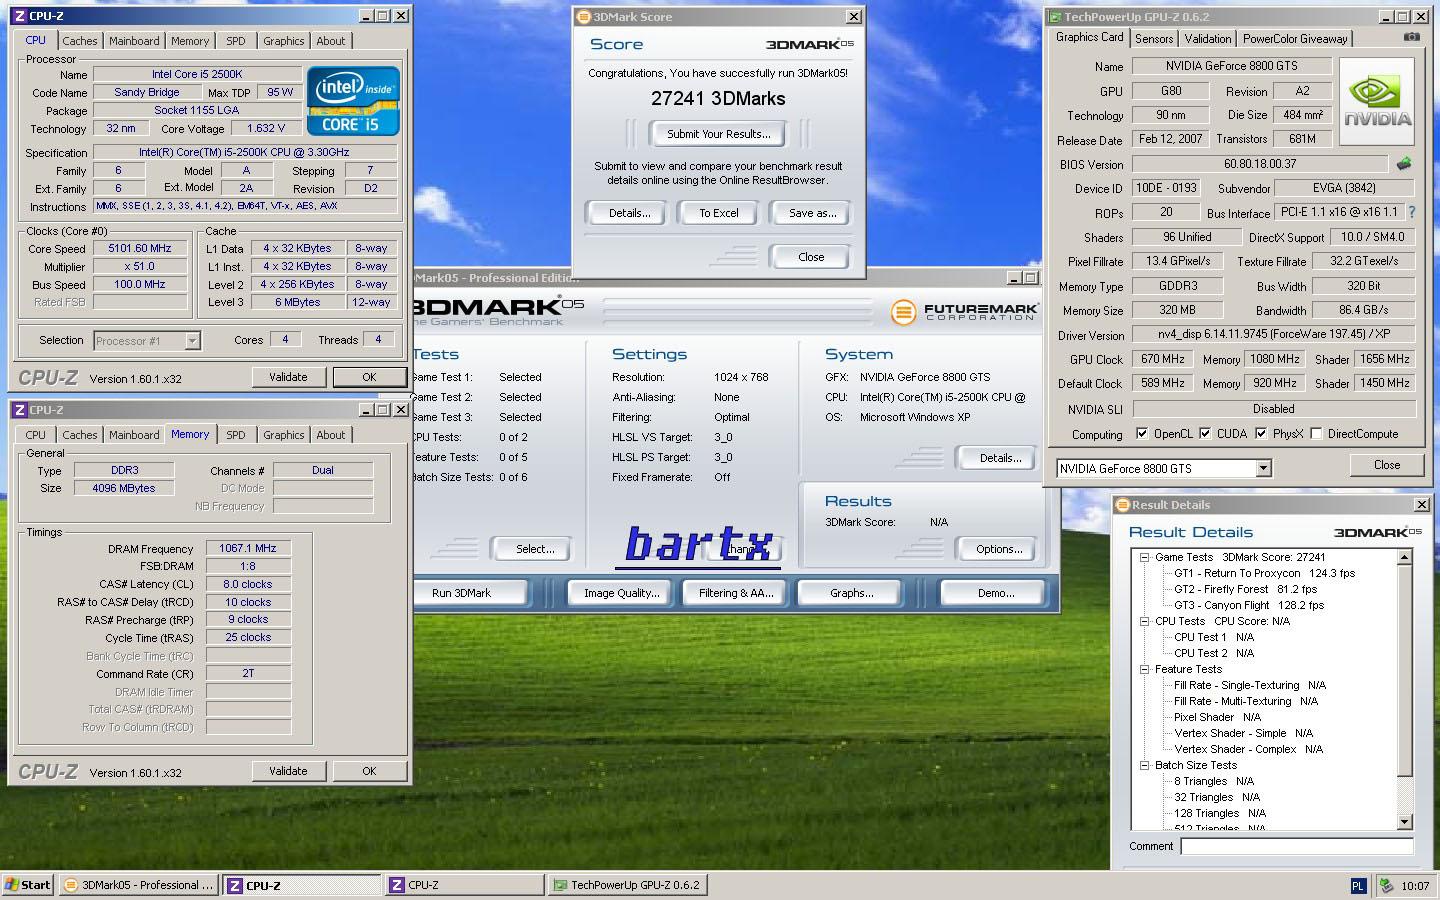Select GT2 - Firefly Forest result row
1440x900 pixels.
coord(1245,590)
